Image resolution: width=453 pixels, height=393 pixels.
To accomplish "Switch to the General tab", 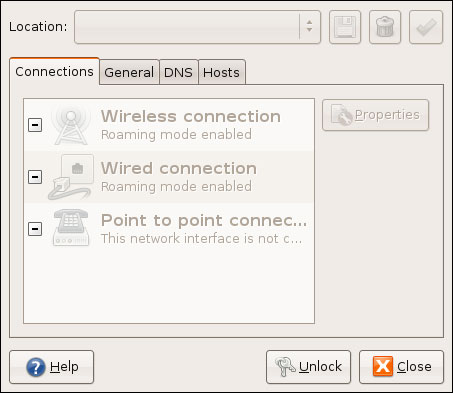I will coord(129,72).
